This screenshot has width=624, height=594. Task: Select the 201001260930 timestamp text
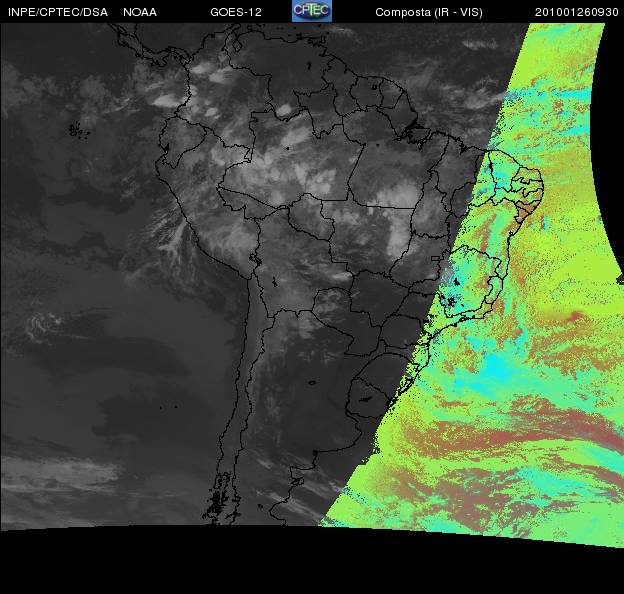coord(577,11)
